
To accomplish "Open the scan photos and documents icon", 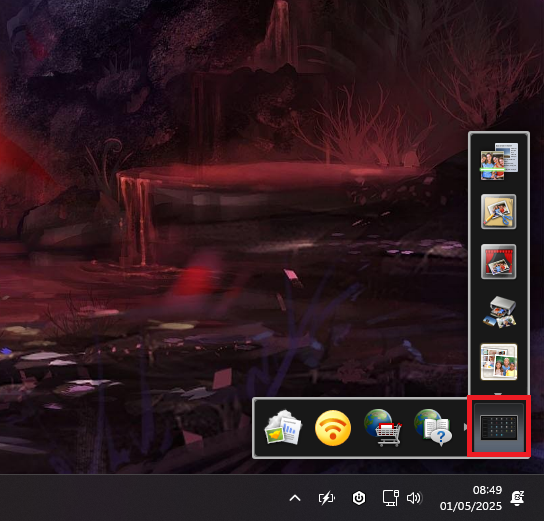I will 499,161.
